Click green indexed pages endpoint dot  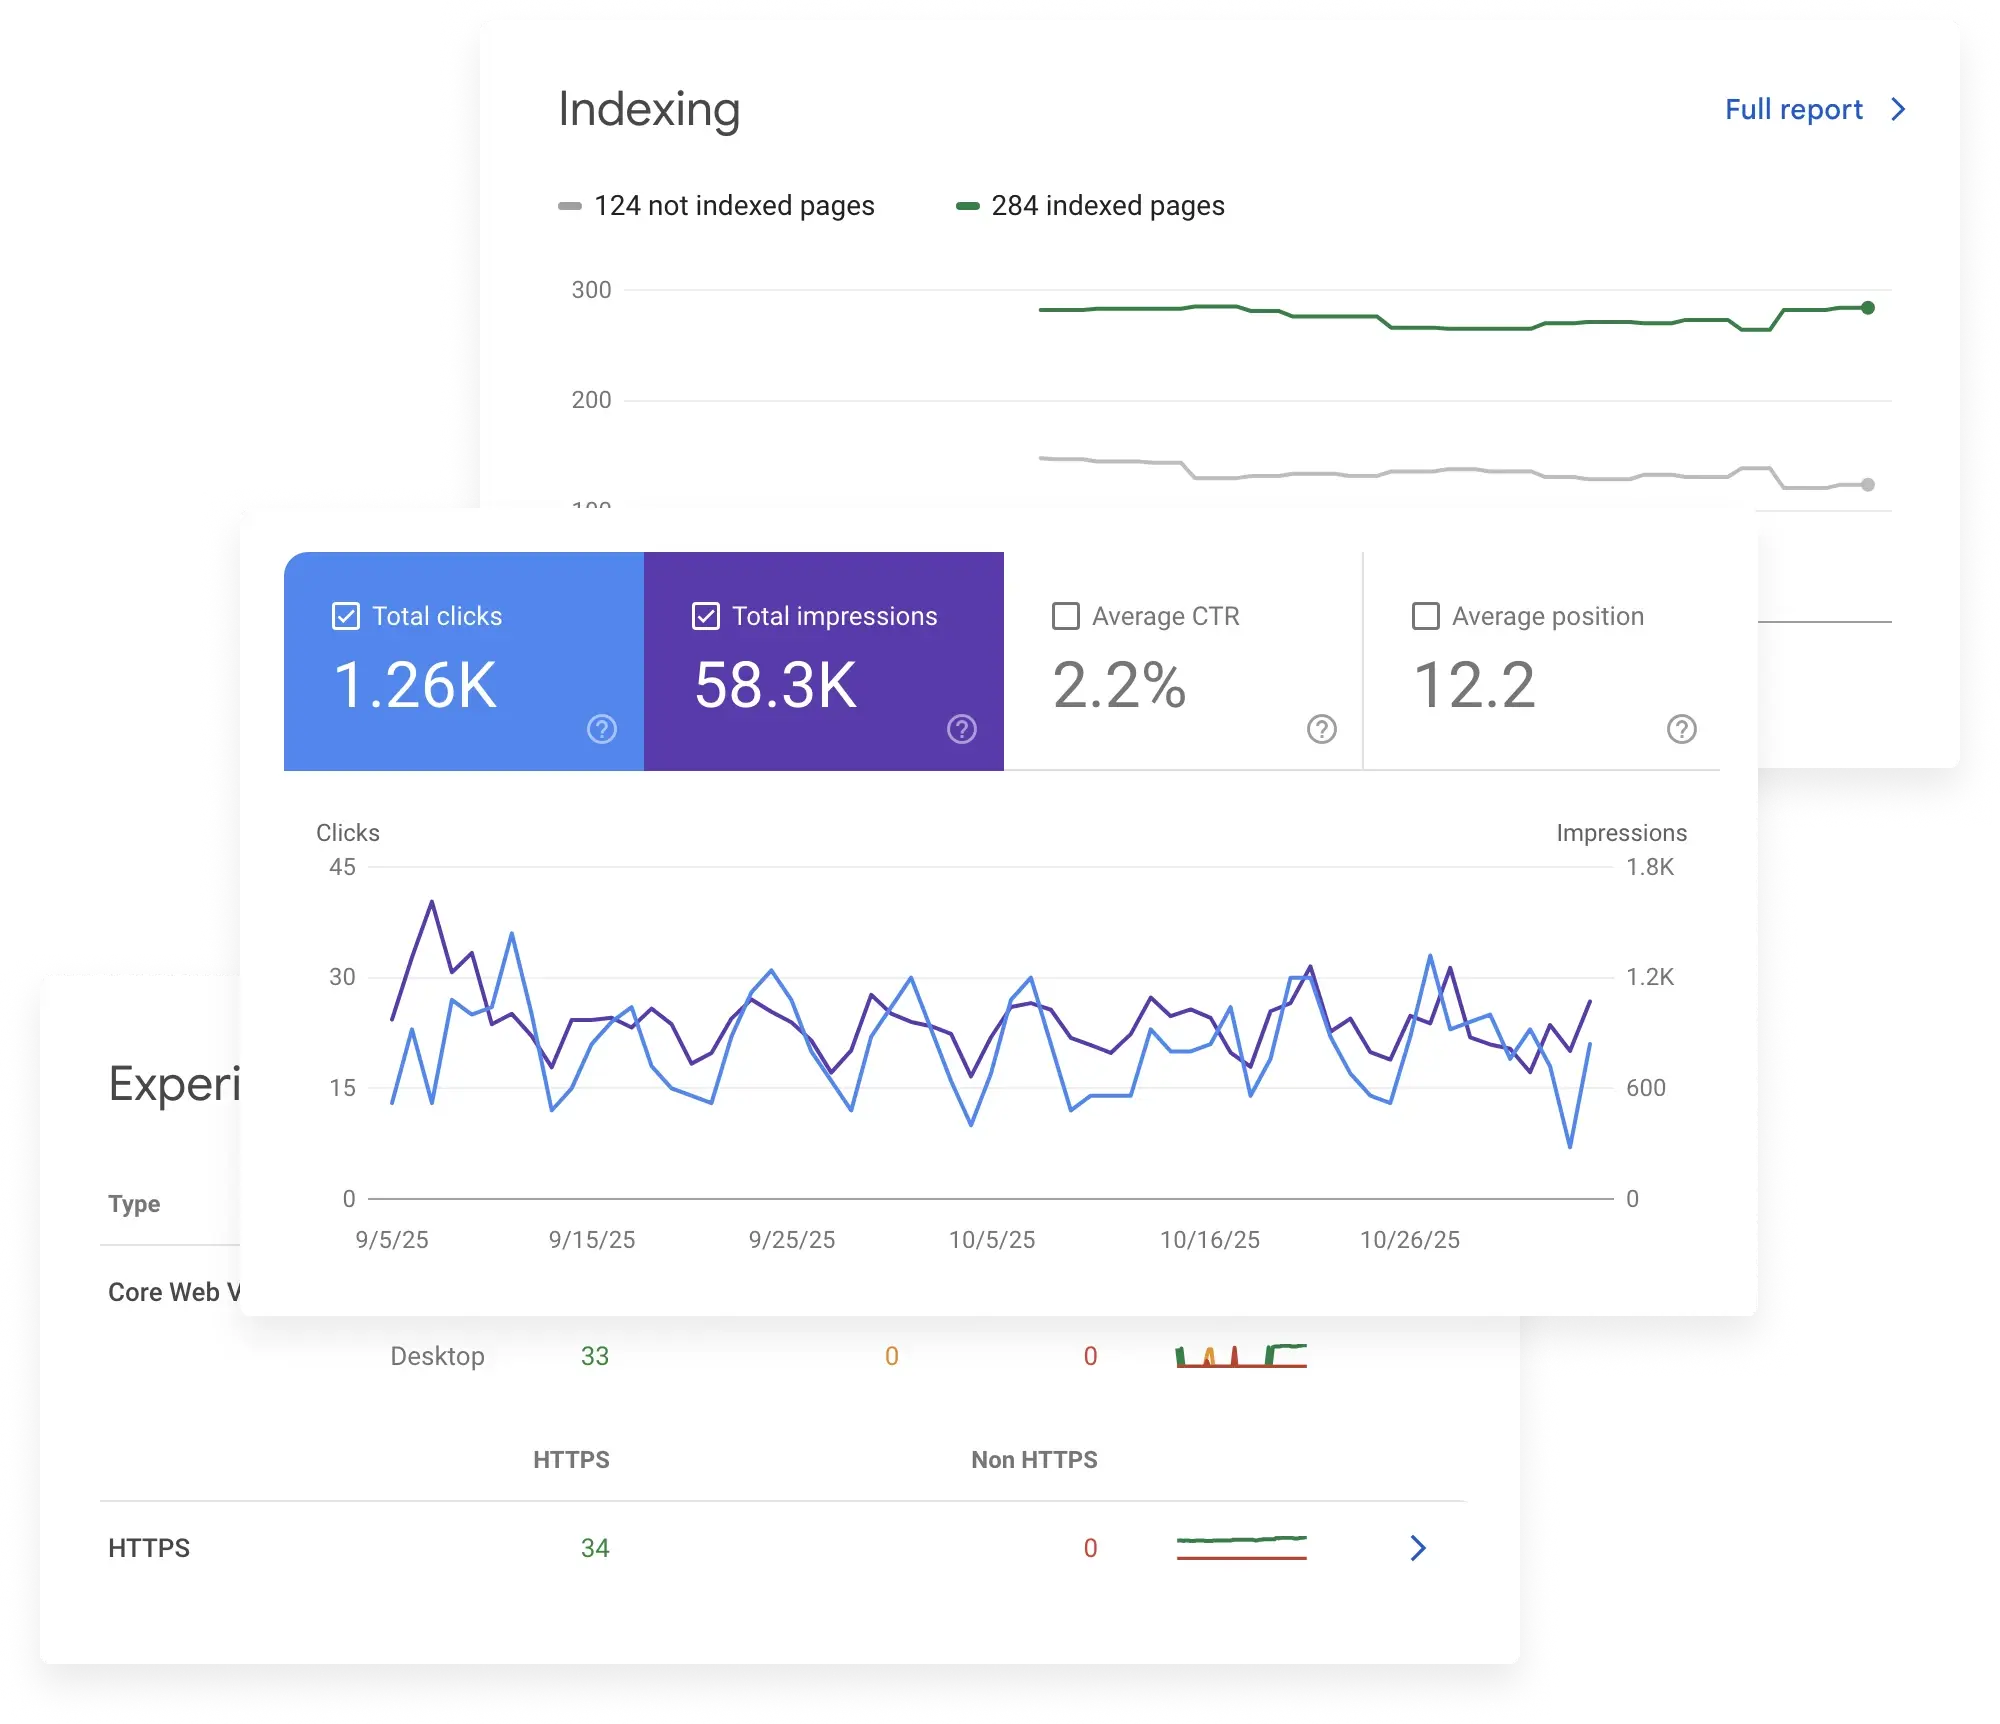coord(1867,308)
